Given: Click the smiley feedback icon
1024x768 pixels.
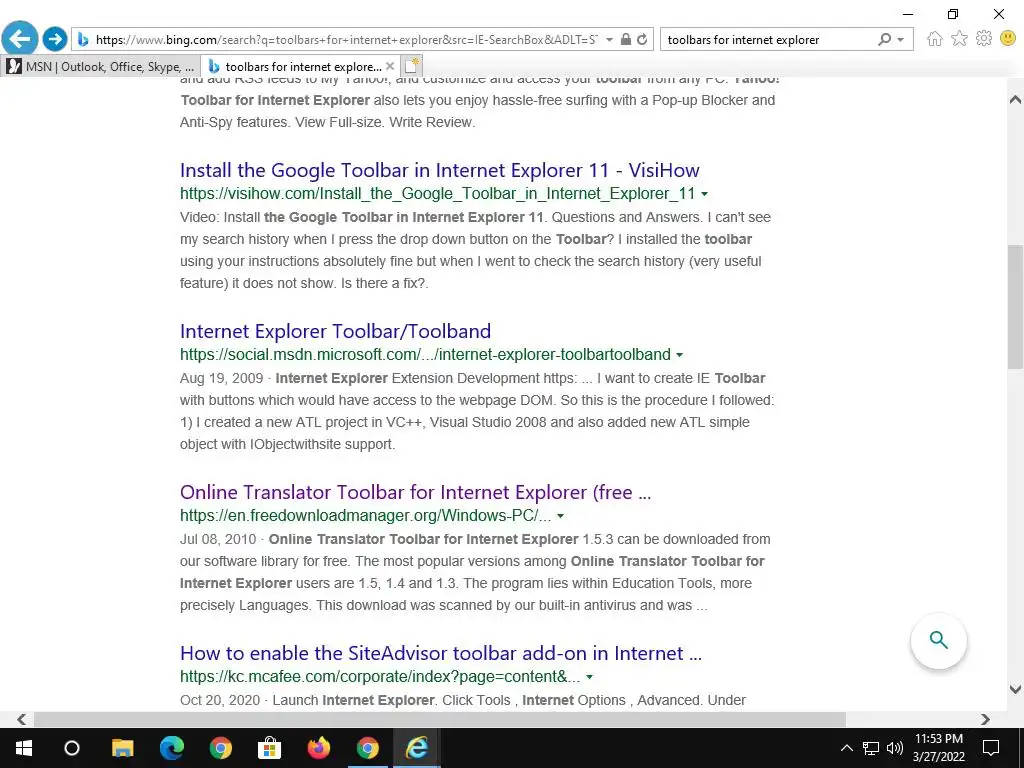Looking at the screenshot, I should pos(1008,39).
